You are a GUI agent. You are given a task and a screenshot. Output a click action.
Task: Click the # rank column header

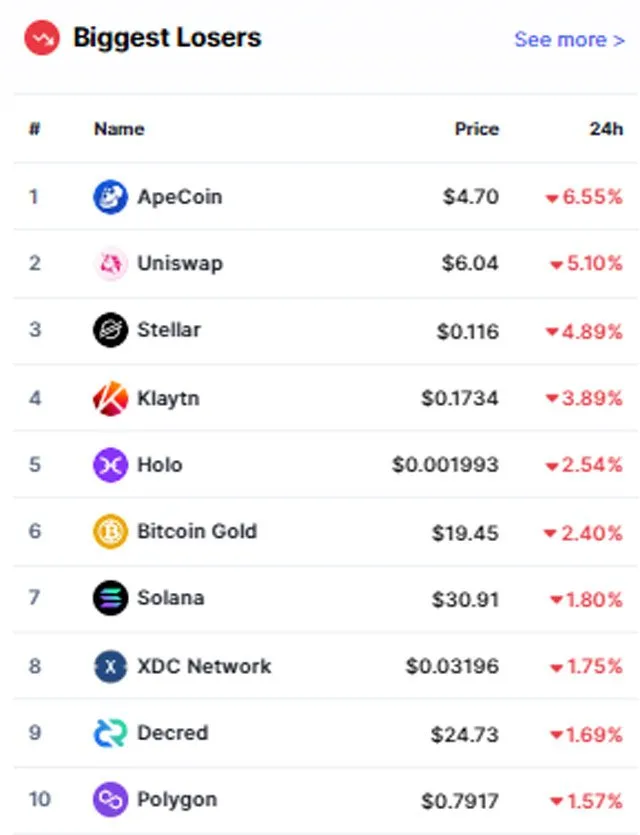pyautogui.click(x=35, y=129)
